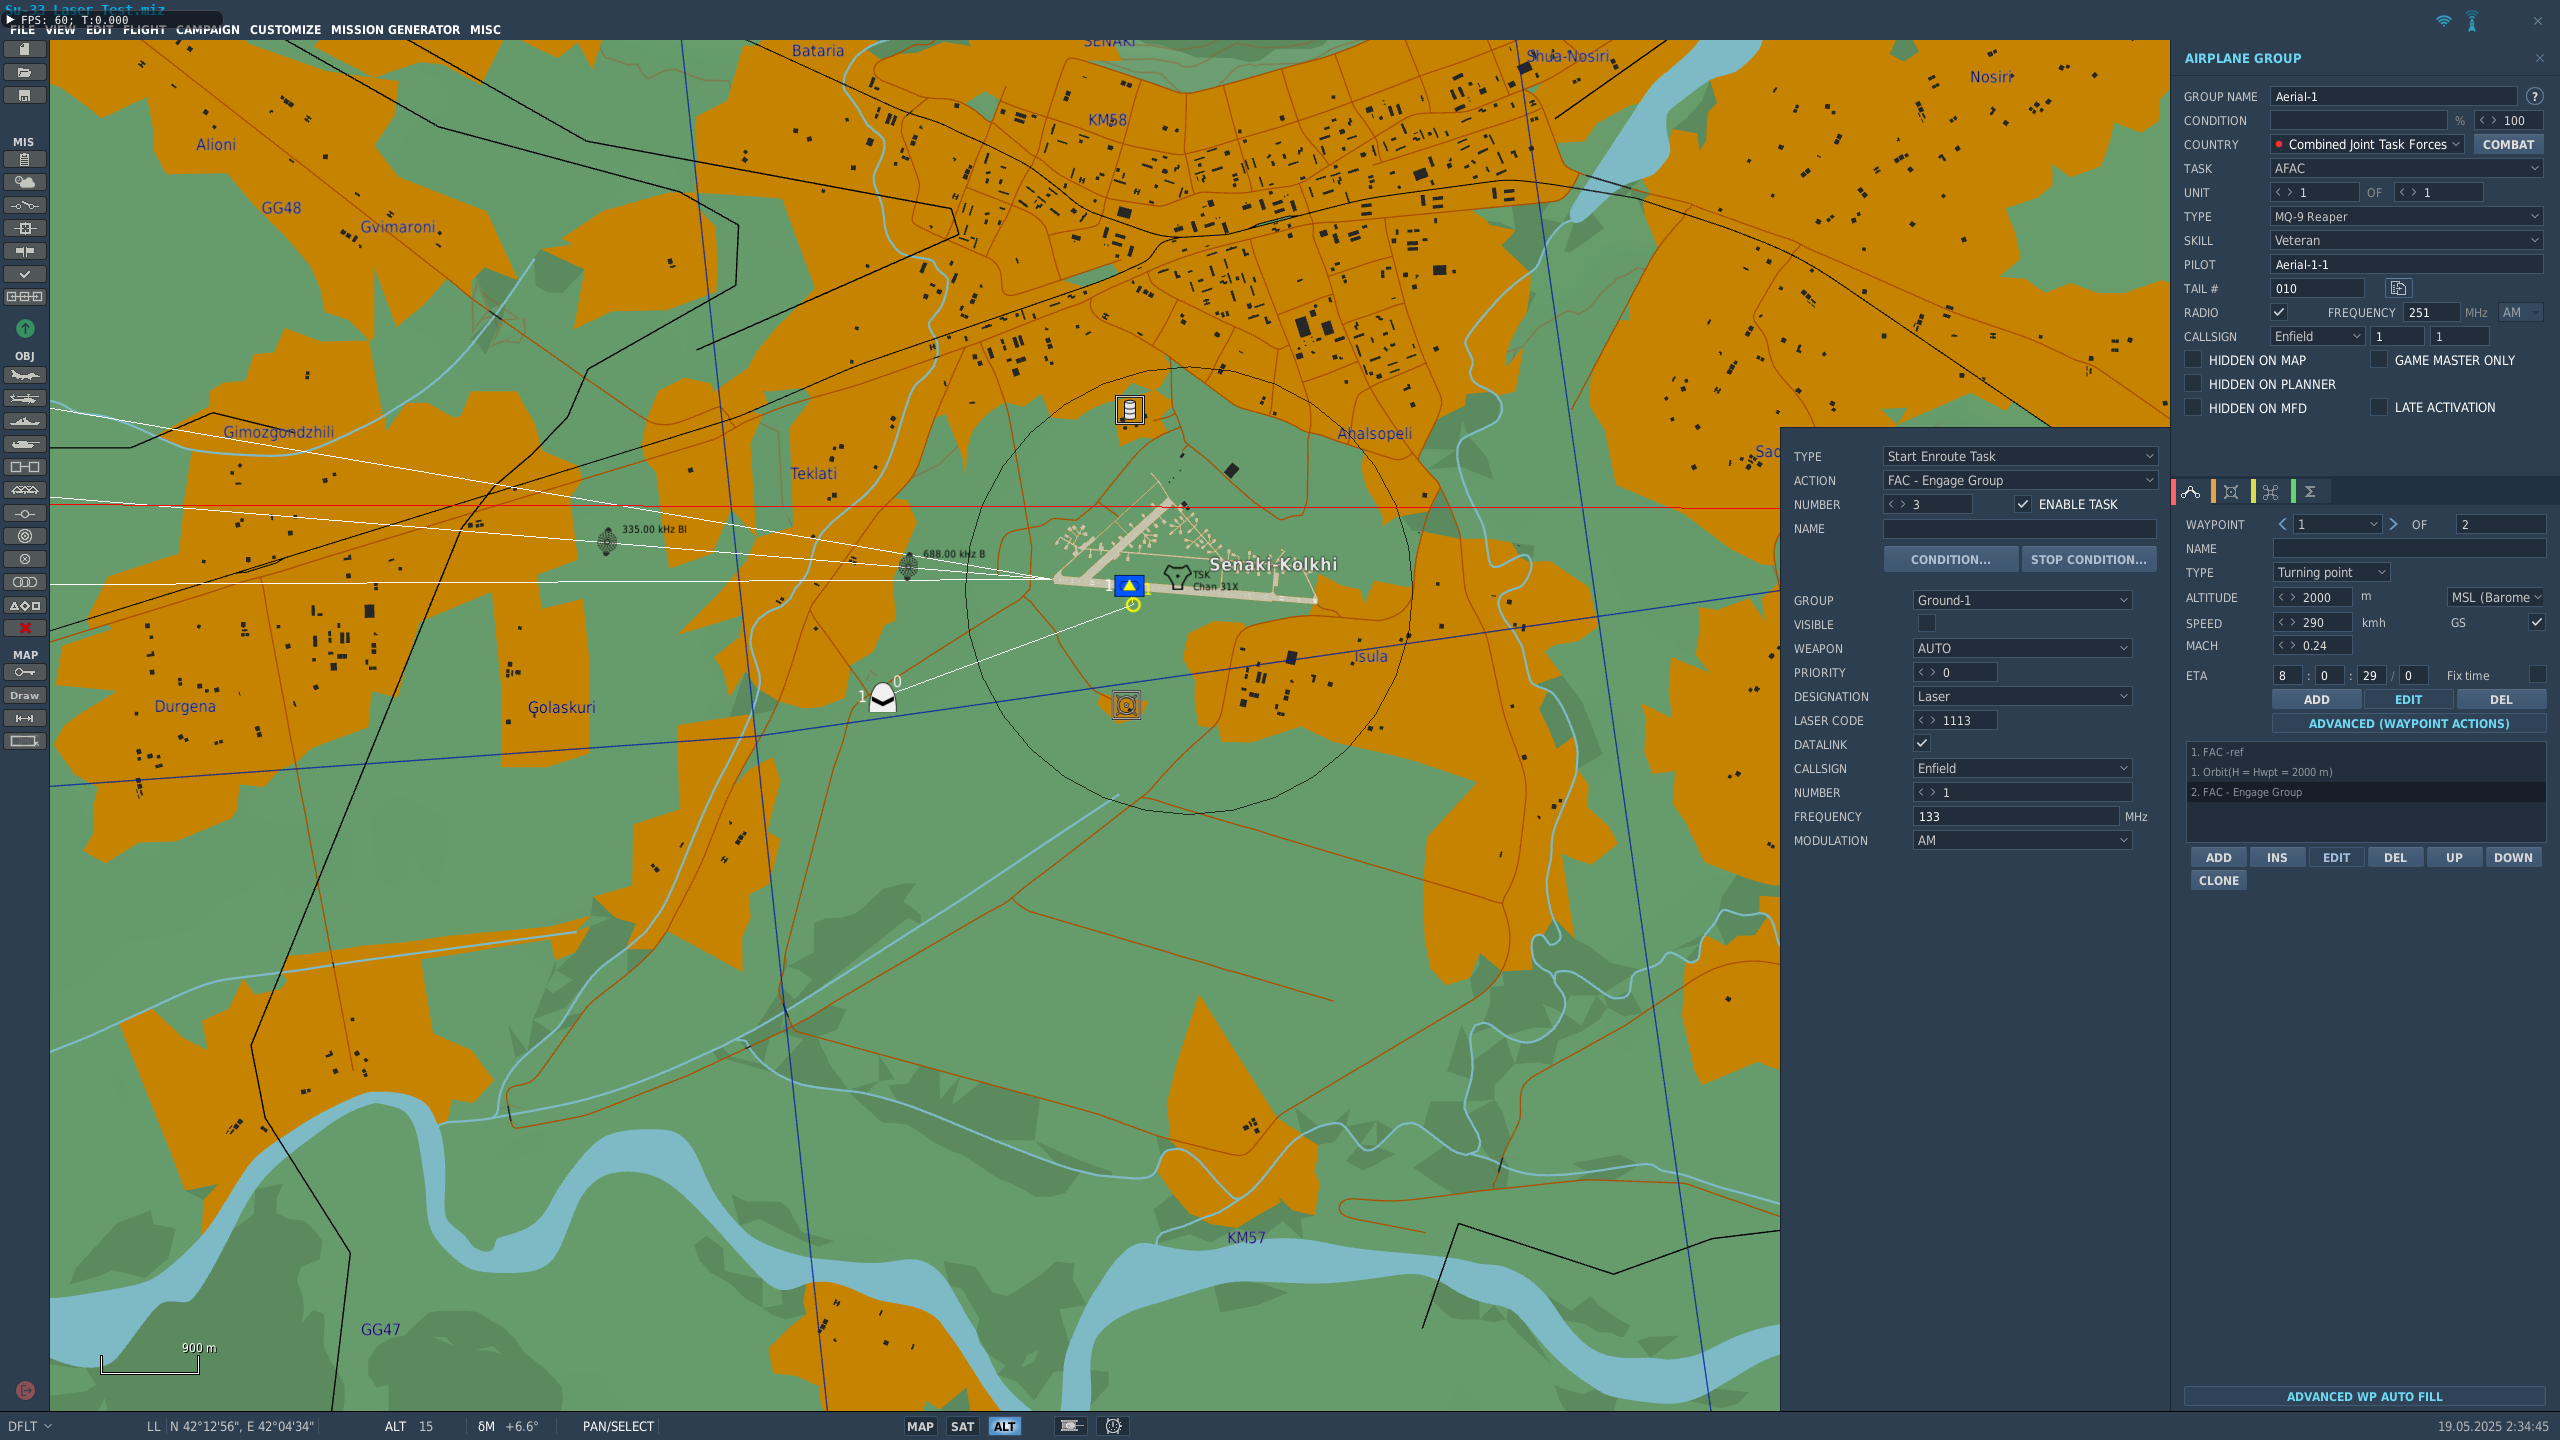The image size is (2560, 1440).
Task: Toggle the RADIO checkbox
Action: tap(2279, 312)
